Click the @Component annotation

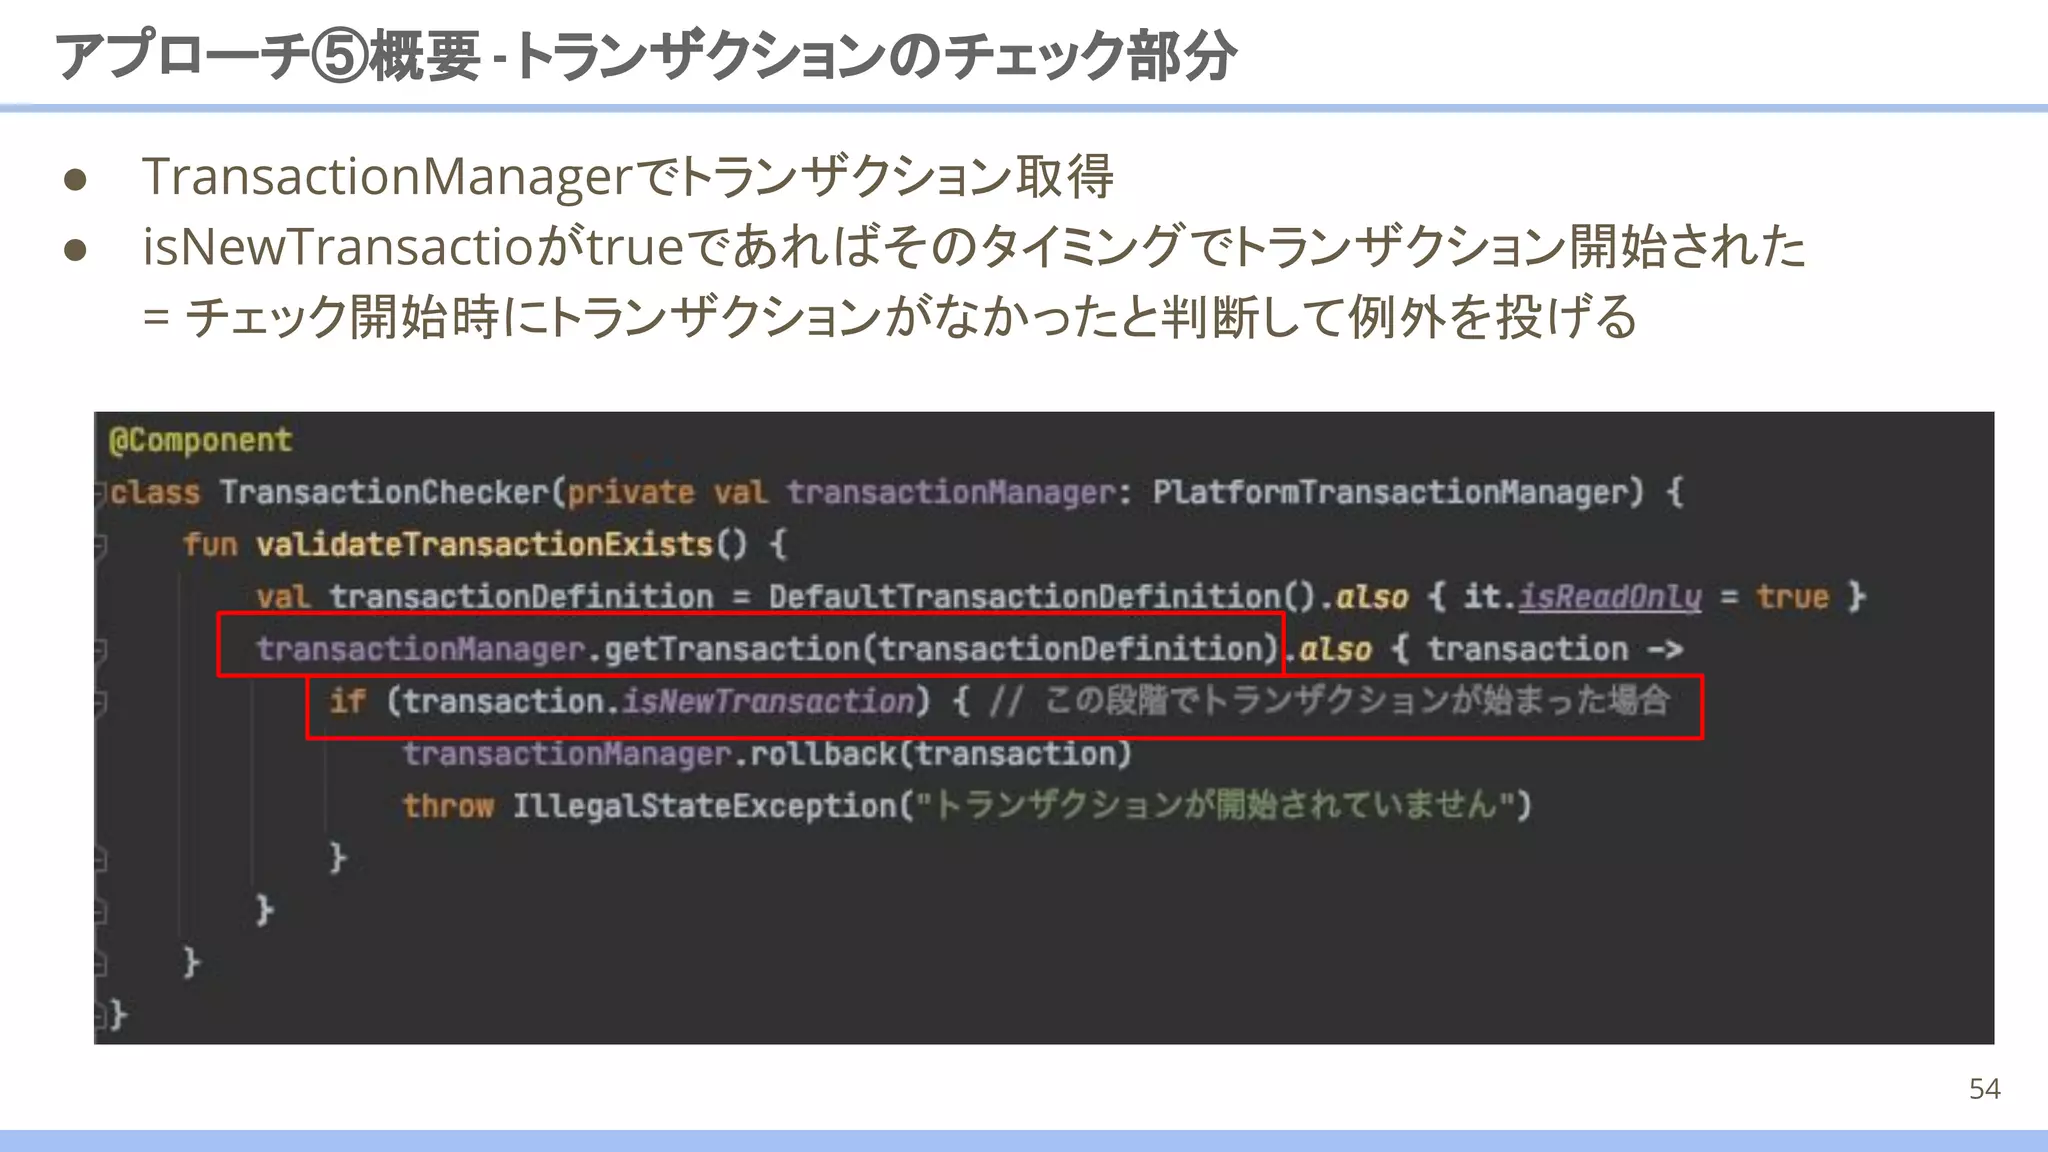pyautogui.click(x=200, y=440)
